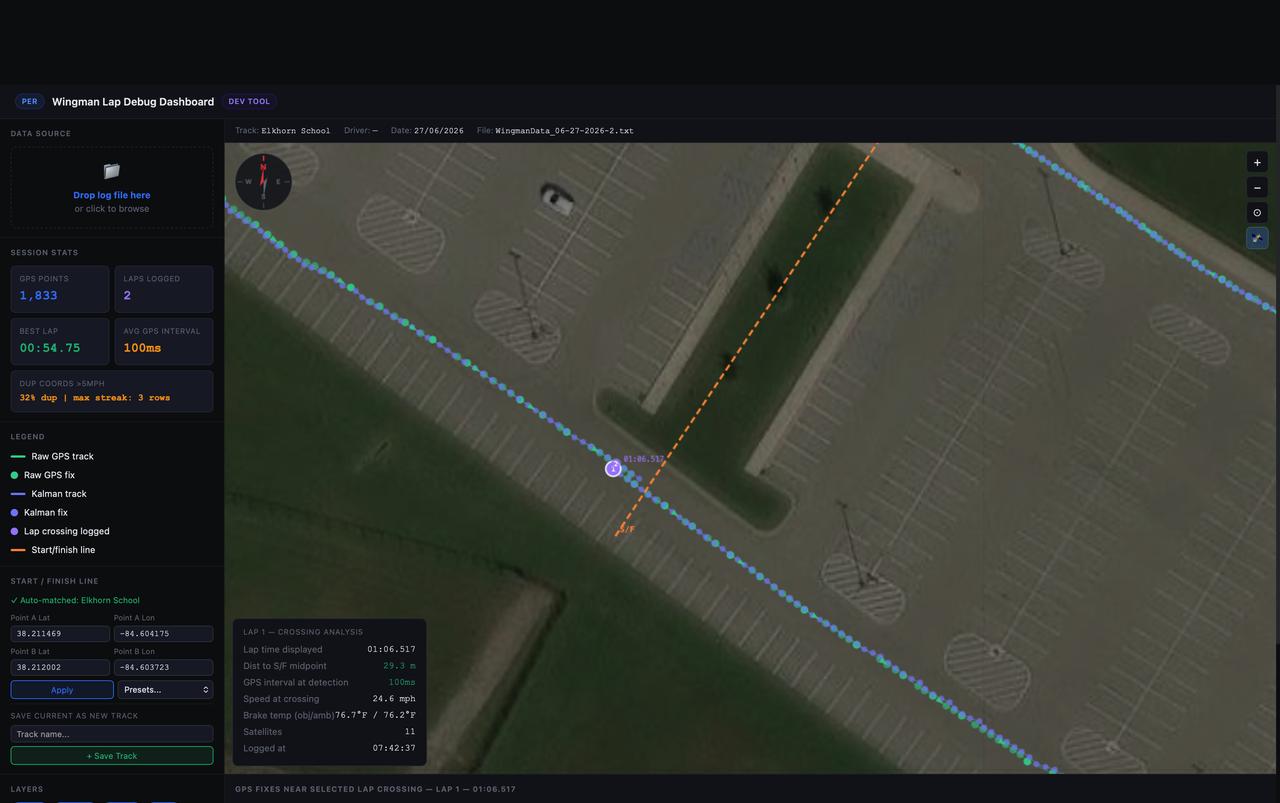
Task: Click the Kalman fix legend entry
Action: click(40, 512)
